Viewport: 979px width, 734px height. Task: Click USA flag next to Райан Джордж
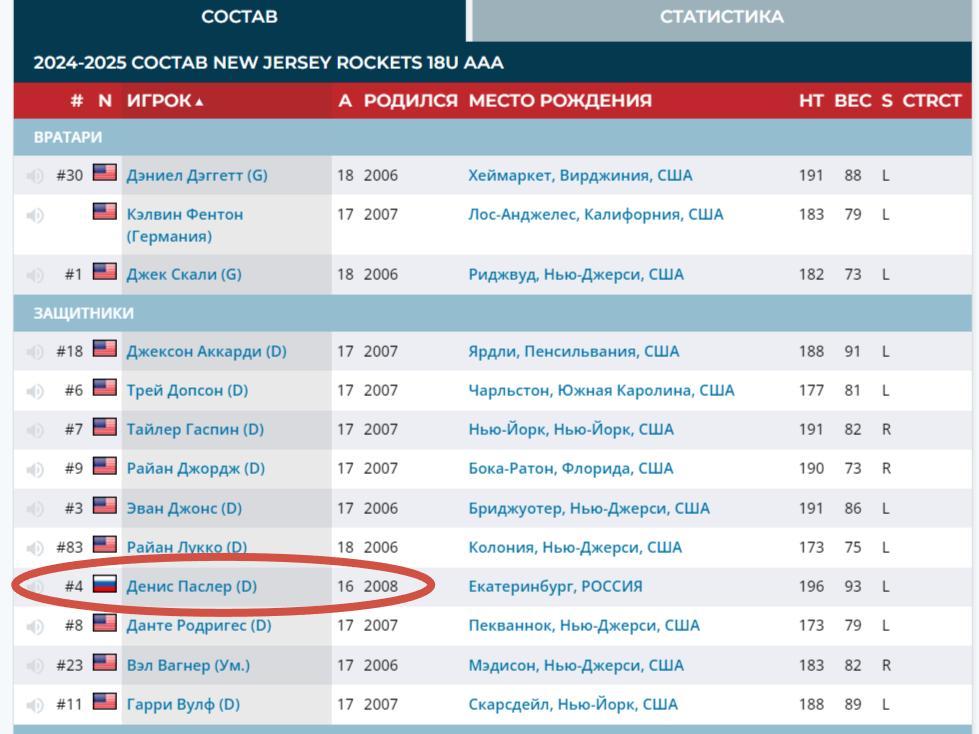(x=105, y=466)
